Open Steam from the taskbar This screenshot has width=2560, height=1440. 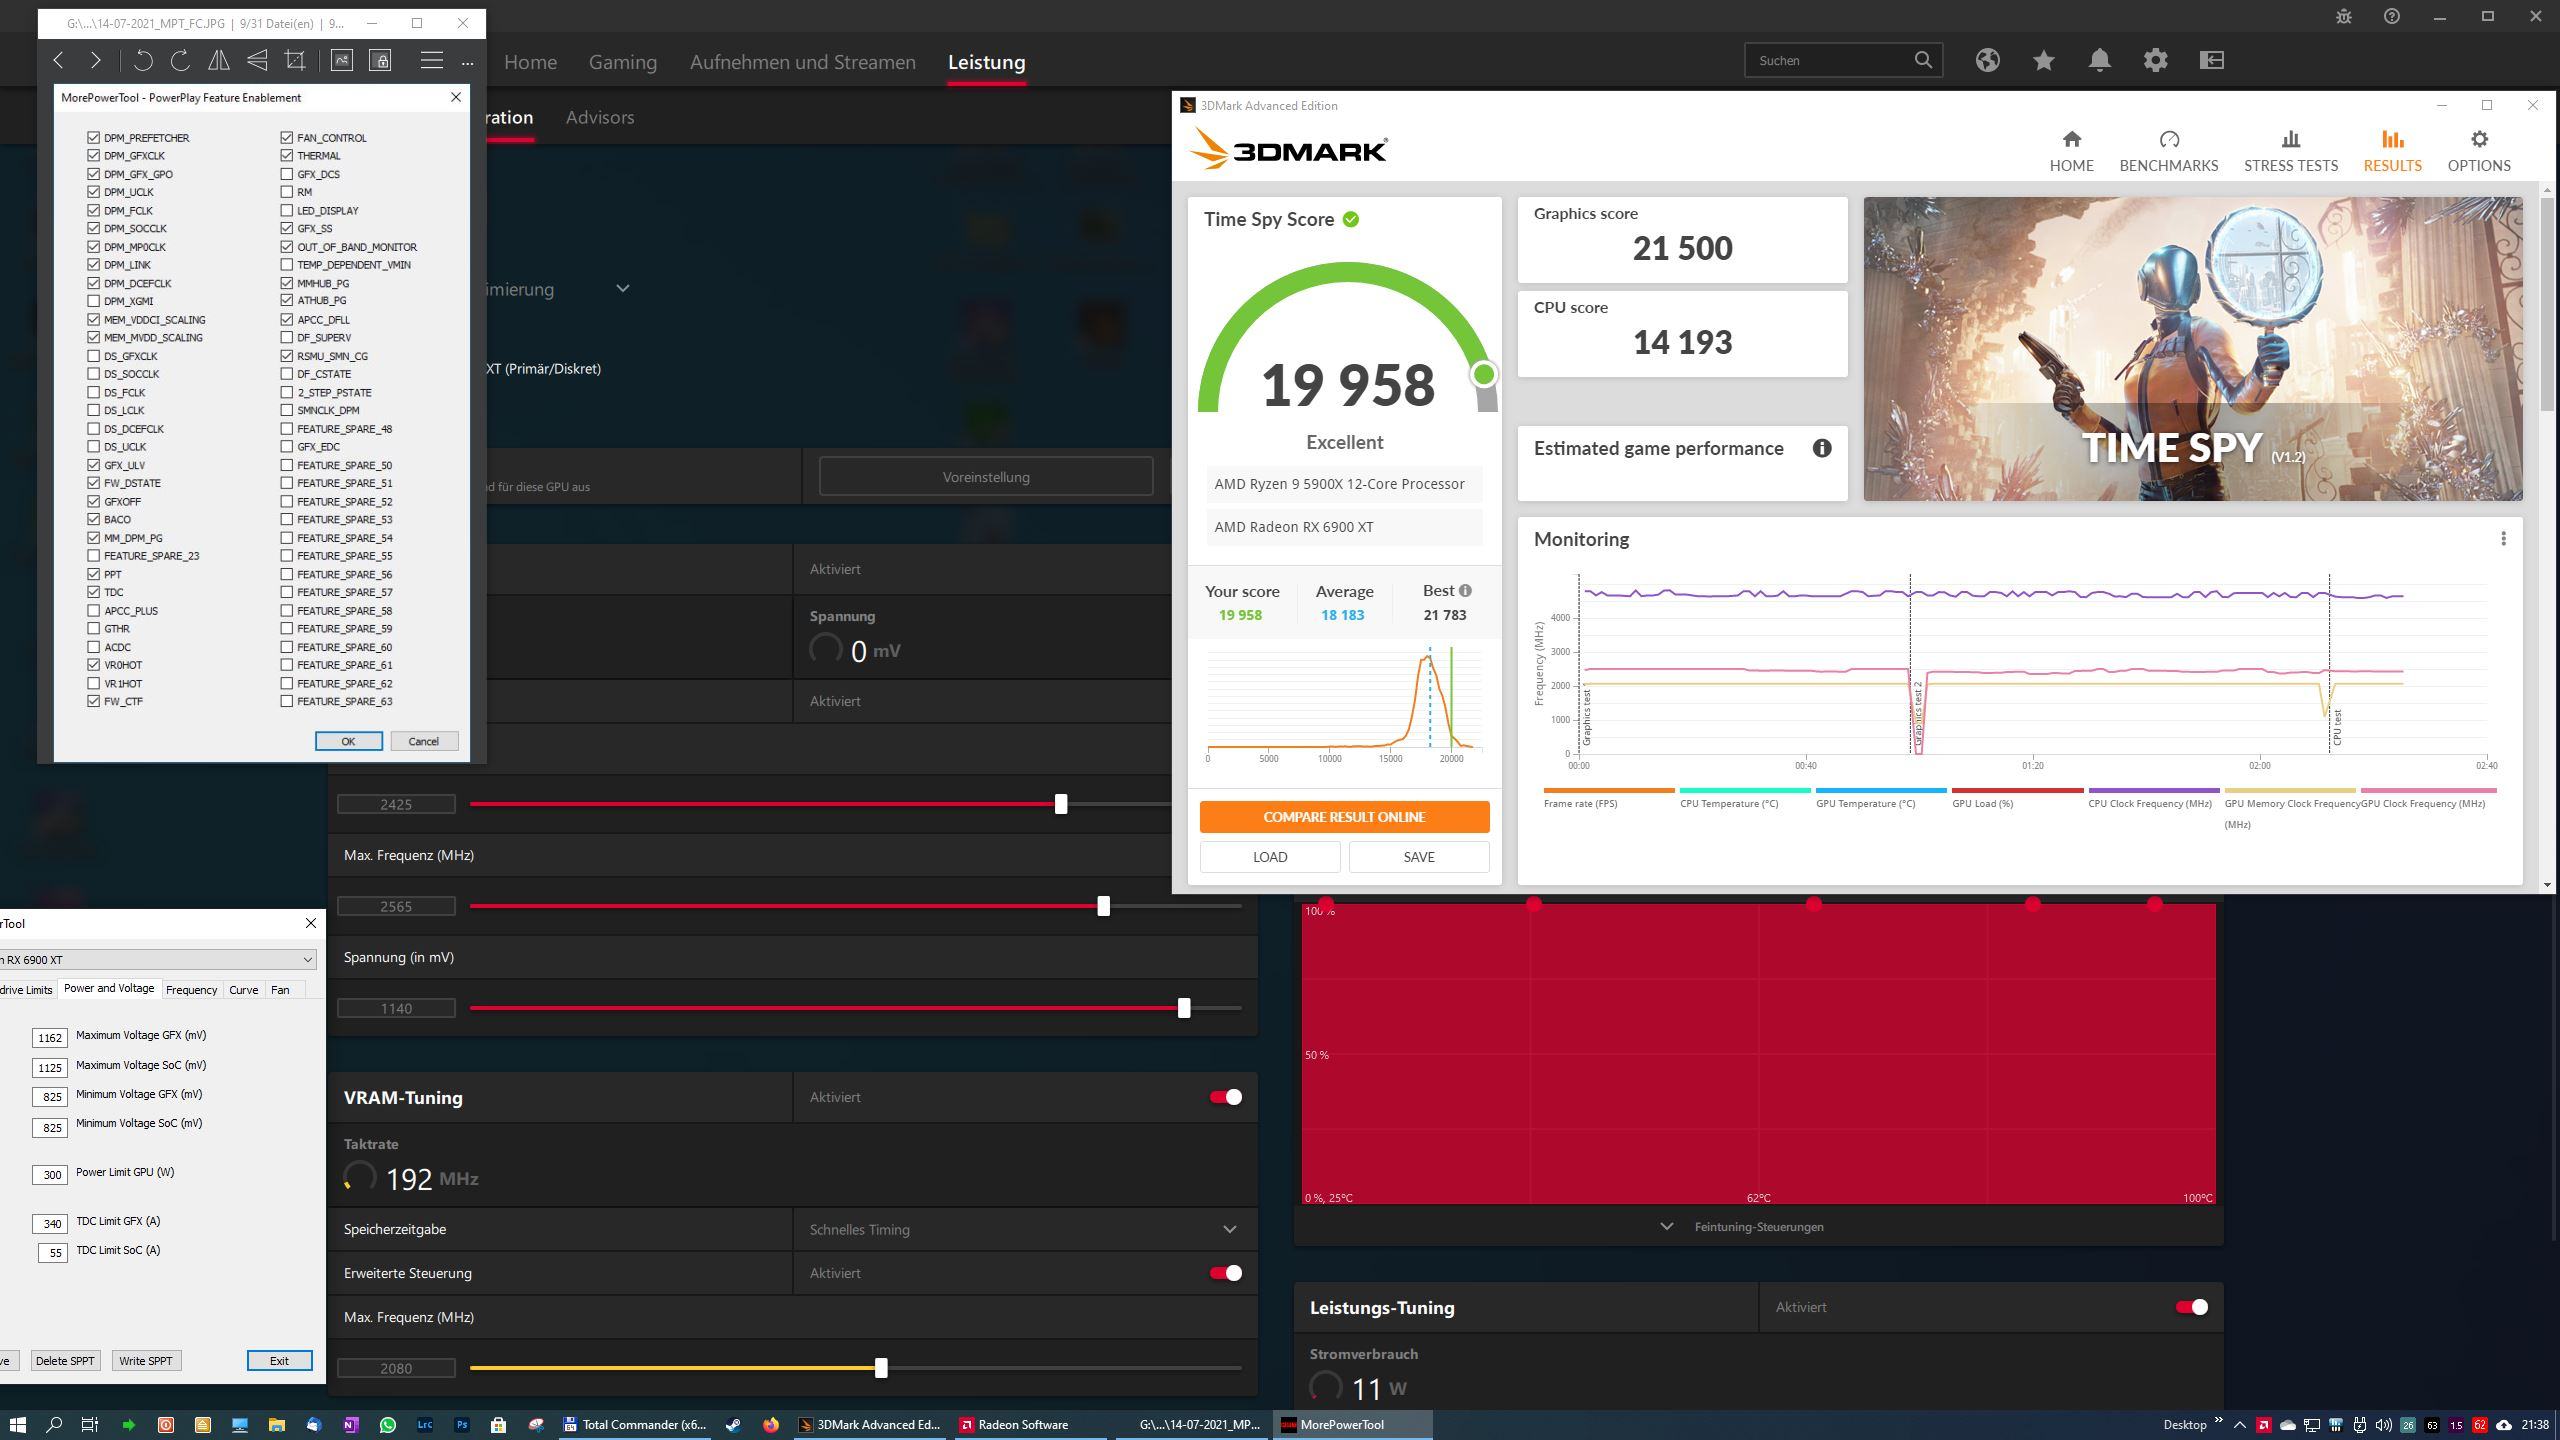coord(733,1424)
